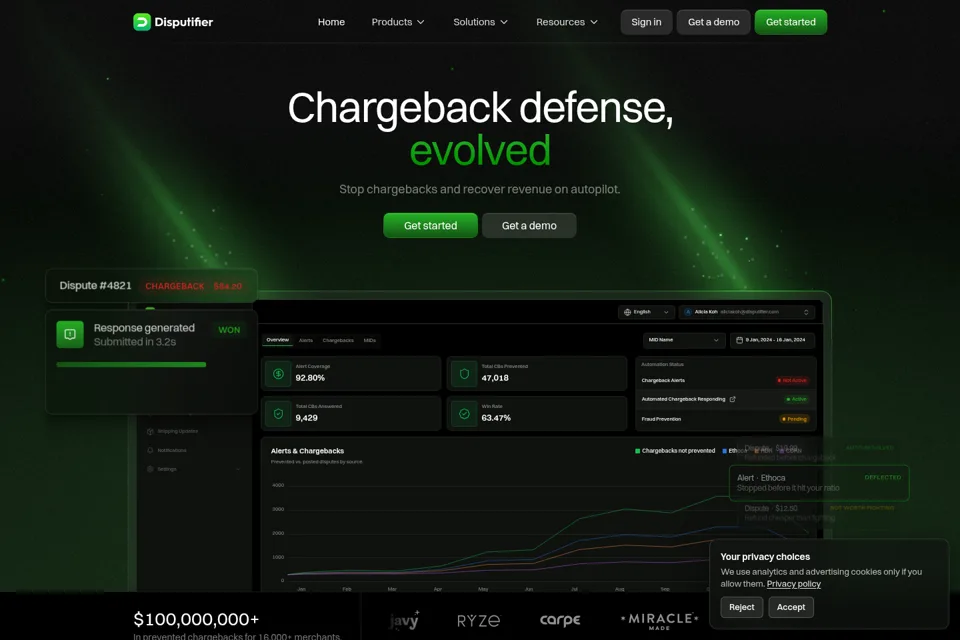Click the blue Ethoca legend swatch
Screen dimensions: 960x640
click(724, 451)
